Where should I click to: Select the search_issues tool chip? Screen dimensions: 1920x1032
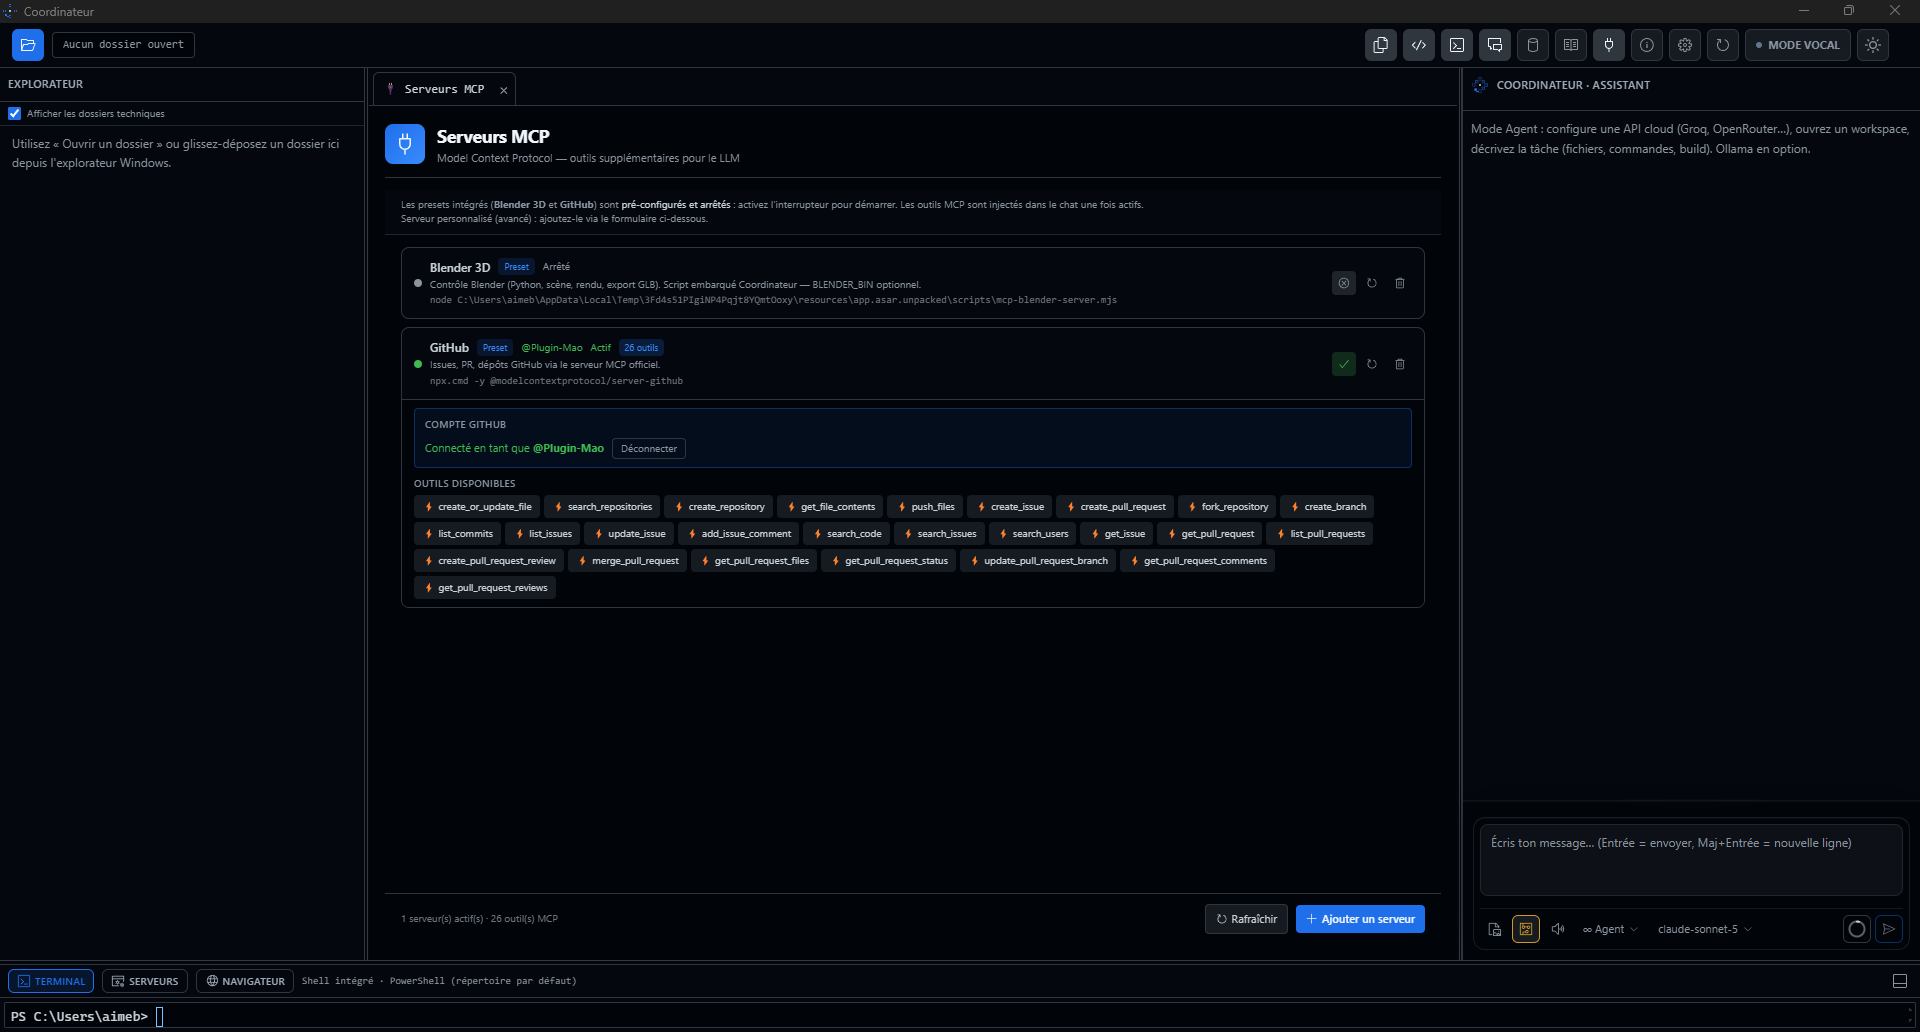[x=940, y=534]
